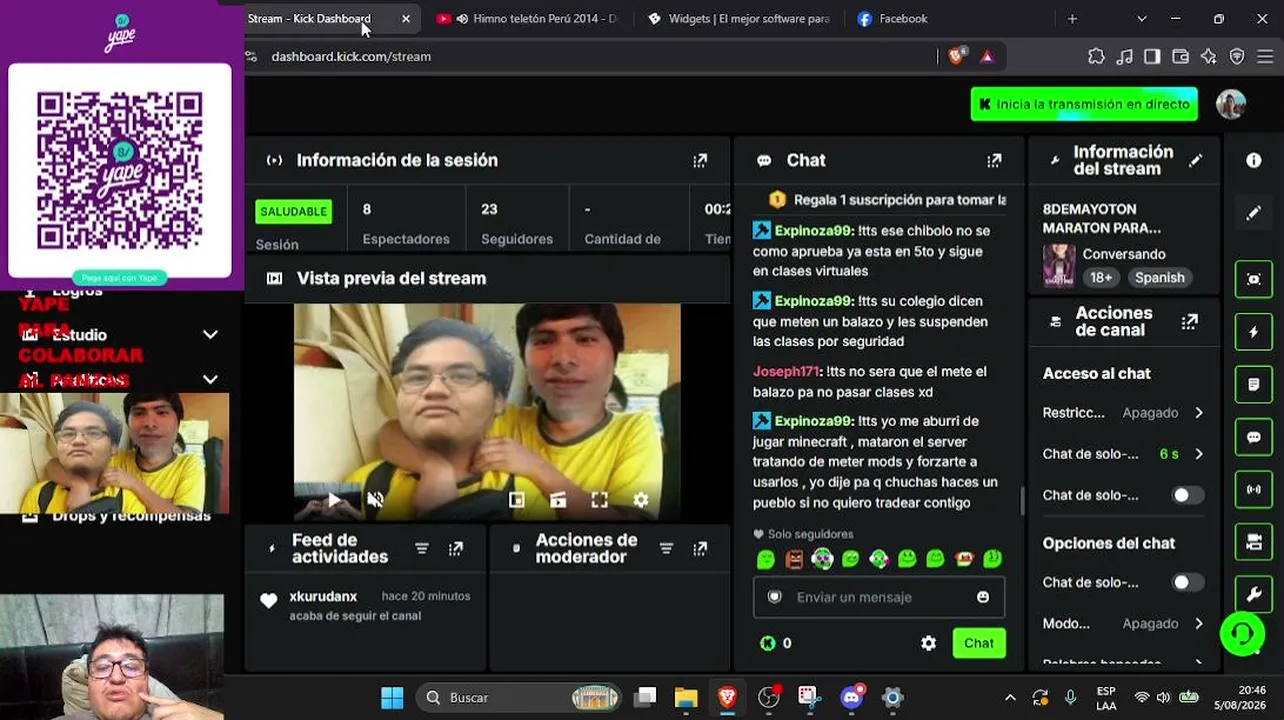Click the Enviar un mensaje field
Viewport: 1284px width, 720px height.
878,597
